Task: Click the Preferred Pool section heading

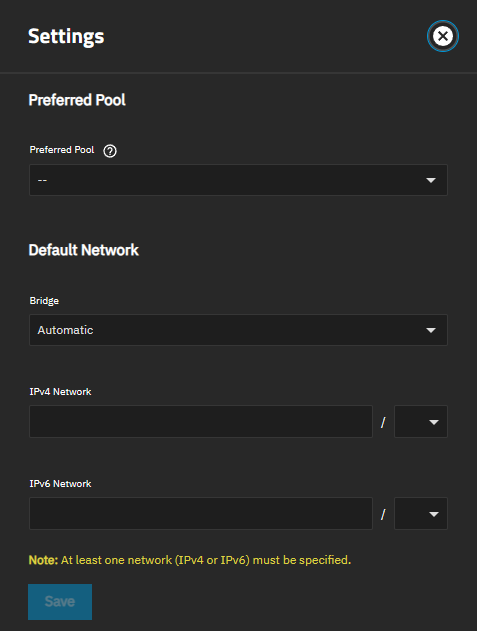Action: 77,100
